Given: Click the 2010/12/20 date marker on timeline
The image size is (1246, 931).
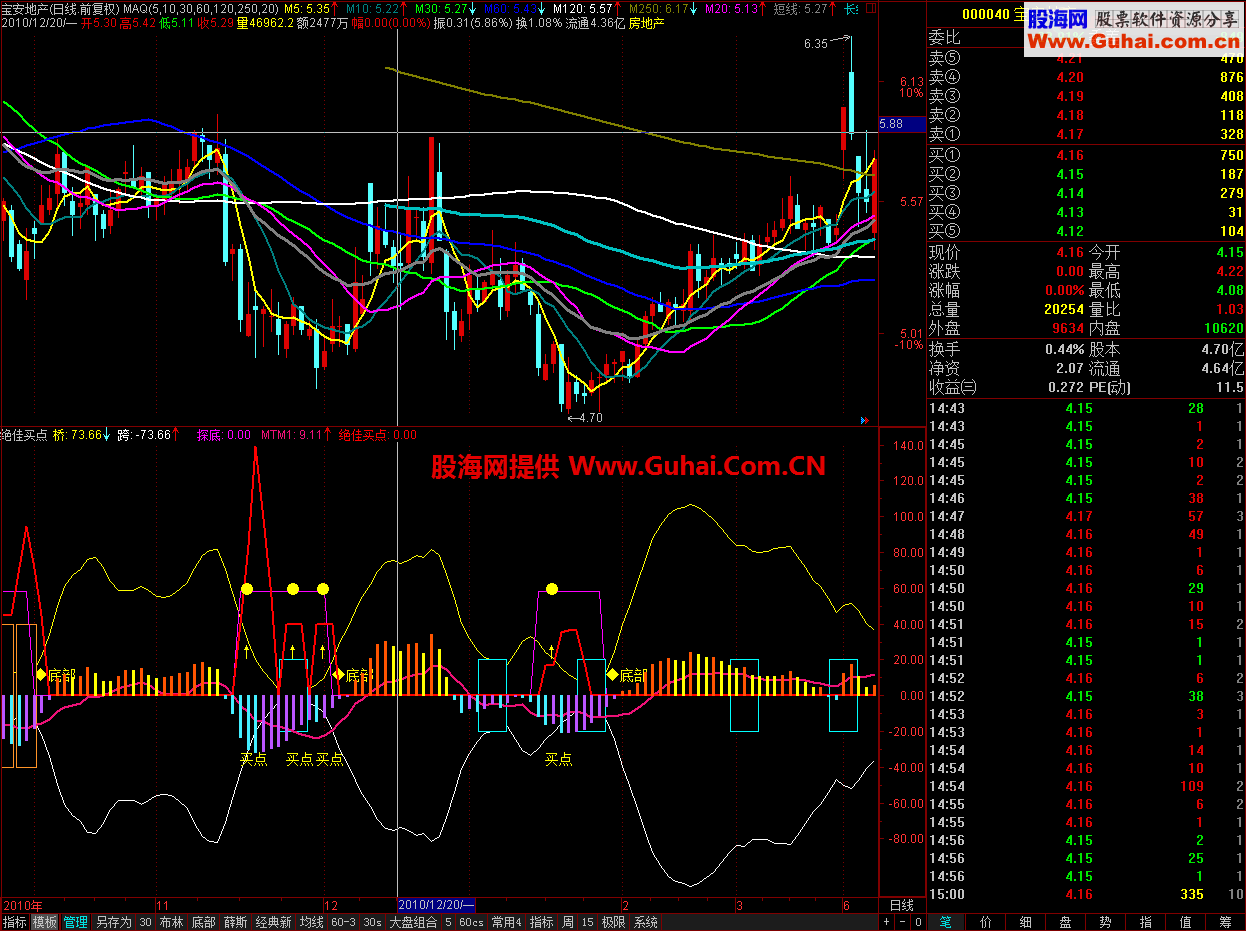Looking at the screenshot, I should tap(435, 905).
